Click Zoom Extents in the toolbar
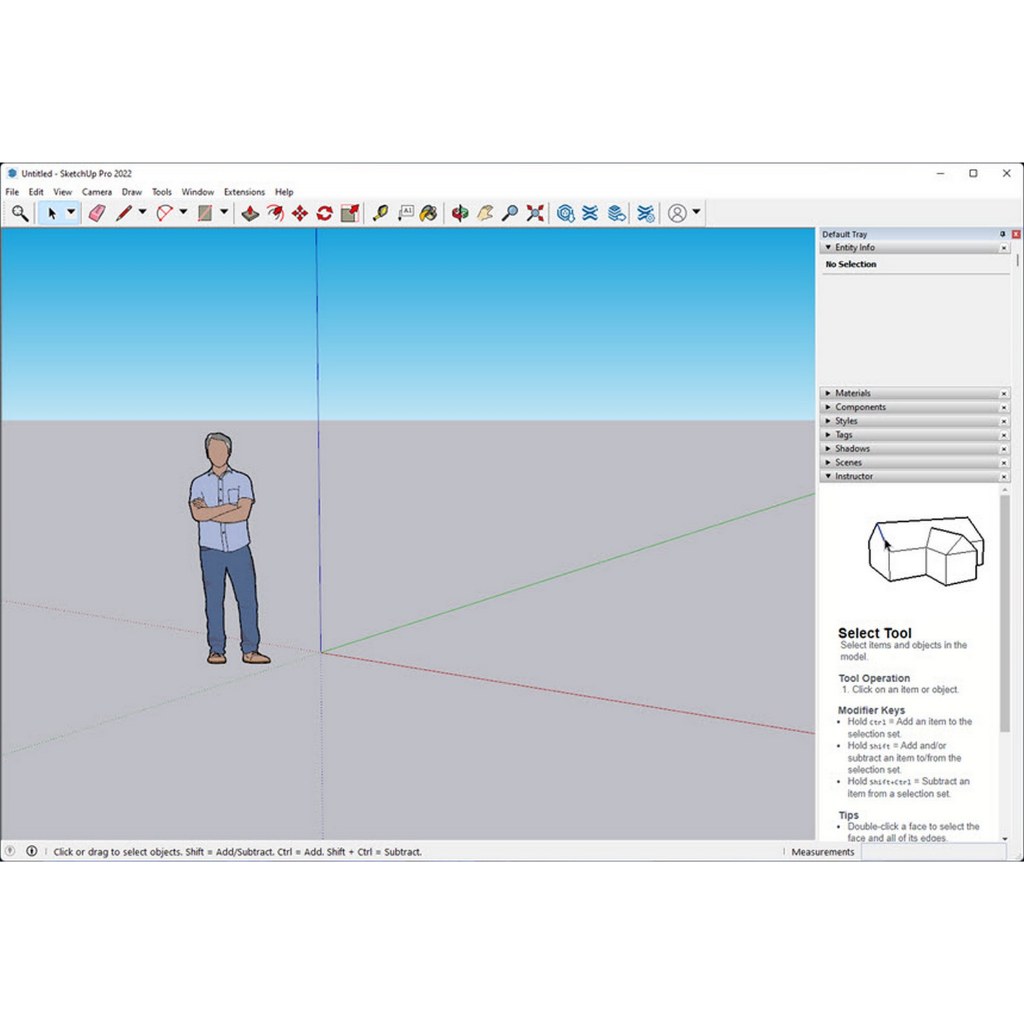1024x1024 pixels. point(535,212)
